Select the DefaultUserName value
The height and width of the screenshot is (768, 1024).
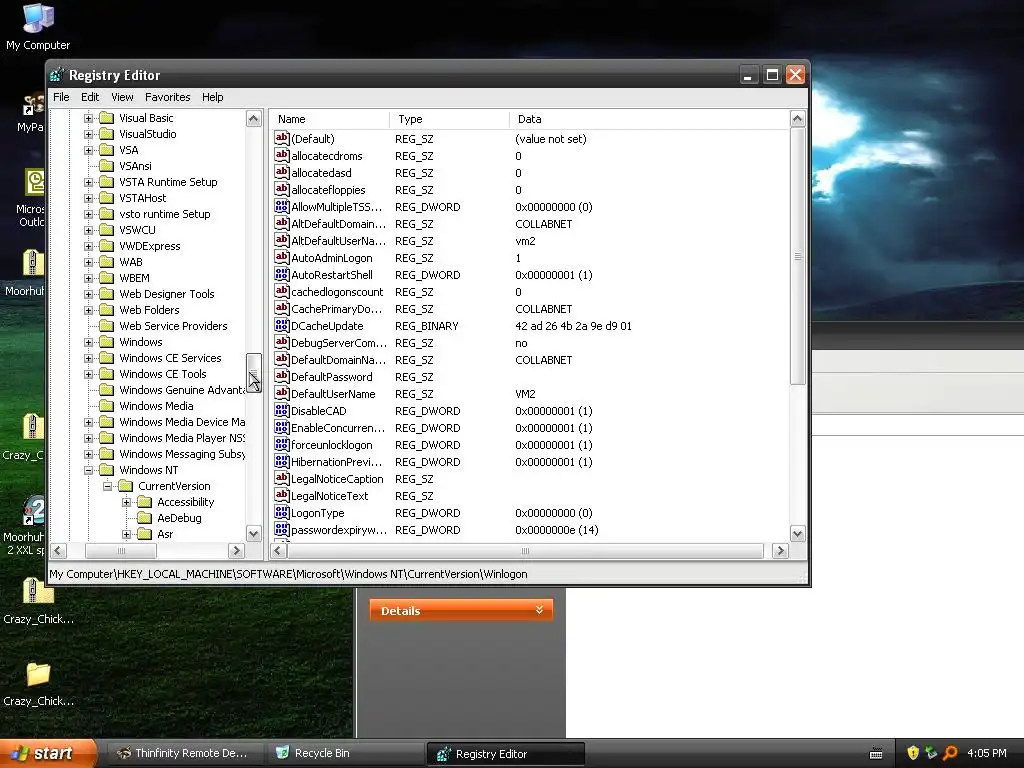pos(333,394)
